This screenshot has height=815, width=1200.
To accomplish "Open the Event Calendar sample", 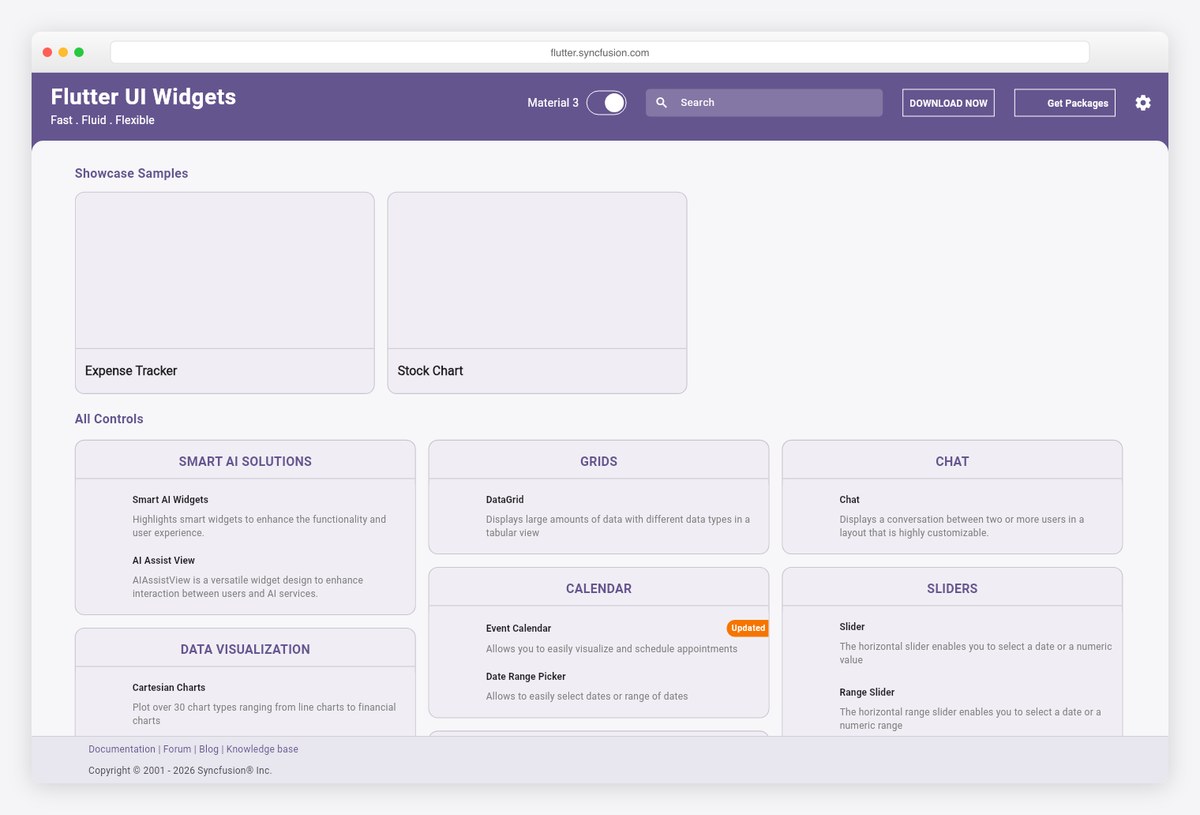I will click(598, 638).
